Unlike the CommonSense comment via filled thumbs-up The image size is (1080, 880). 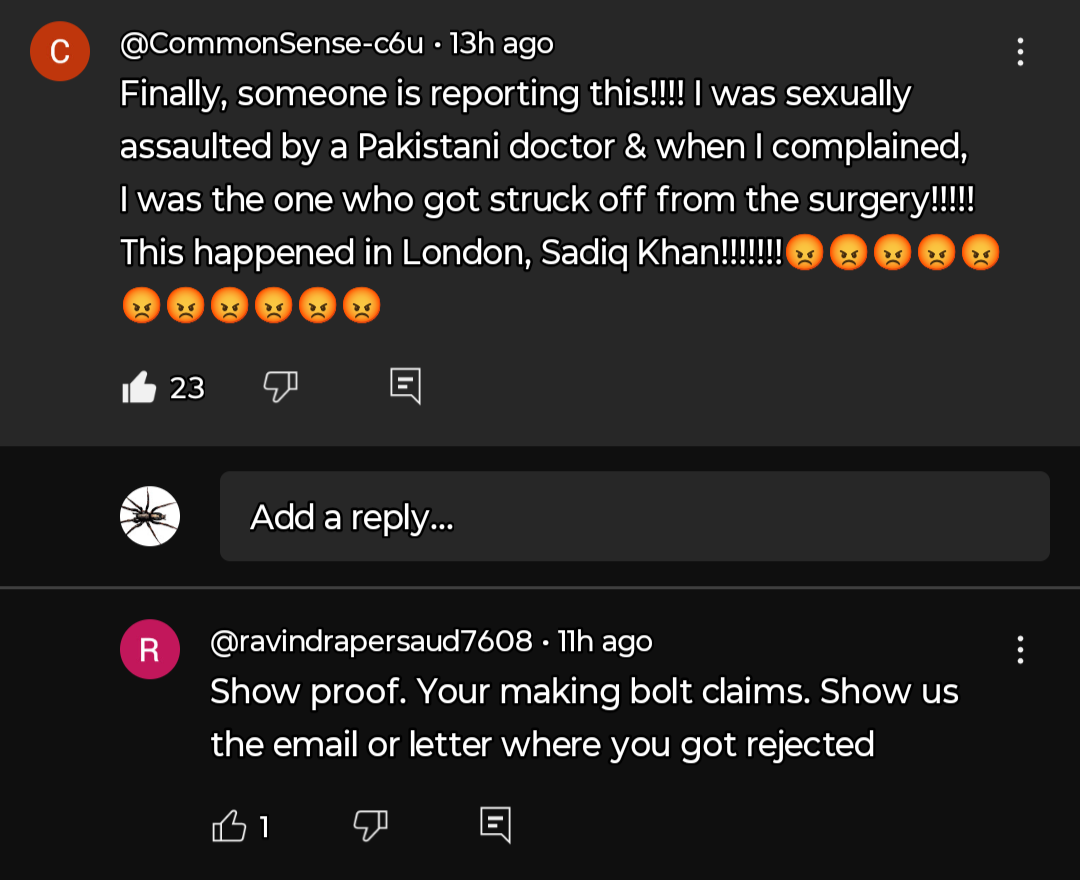point(140,387)
